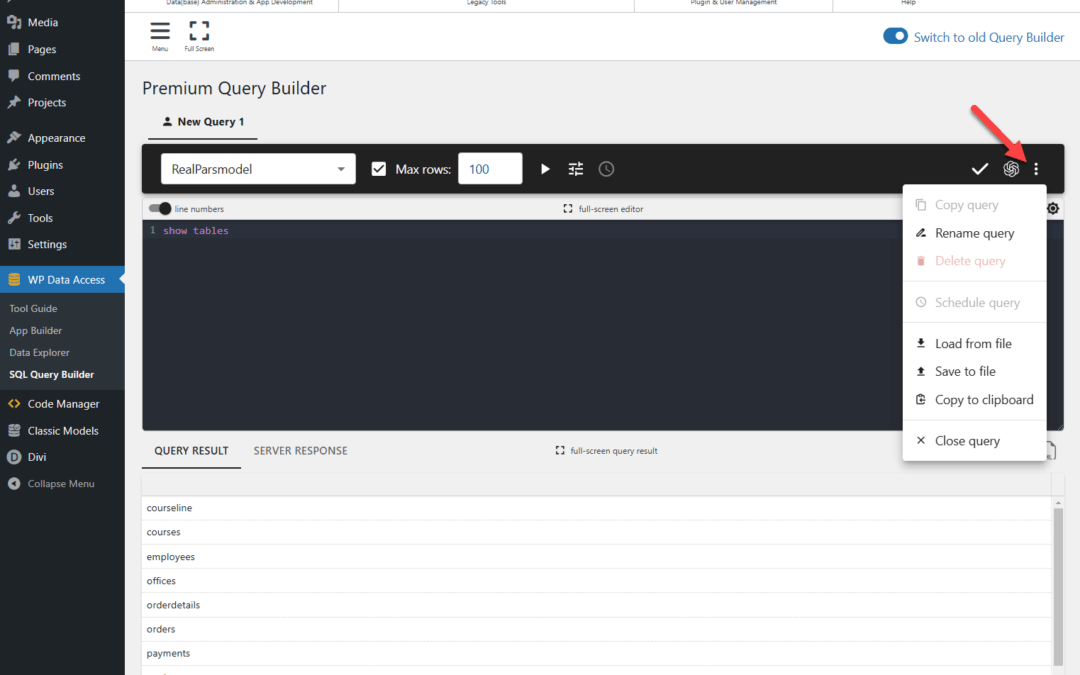Select the New Query 1 tab
Screen dimensions: 1080x675
(203, 122)
